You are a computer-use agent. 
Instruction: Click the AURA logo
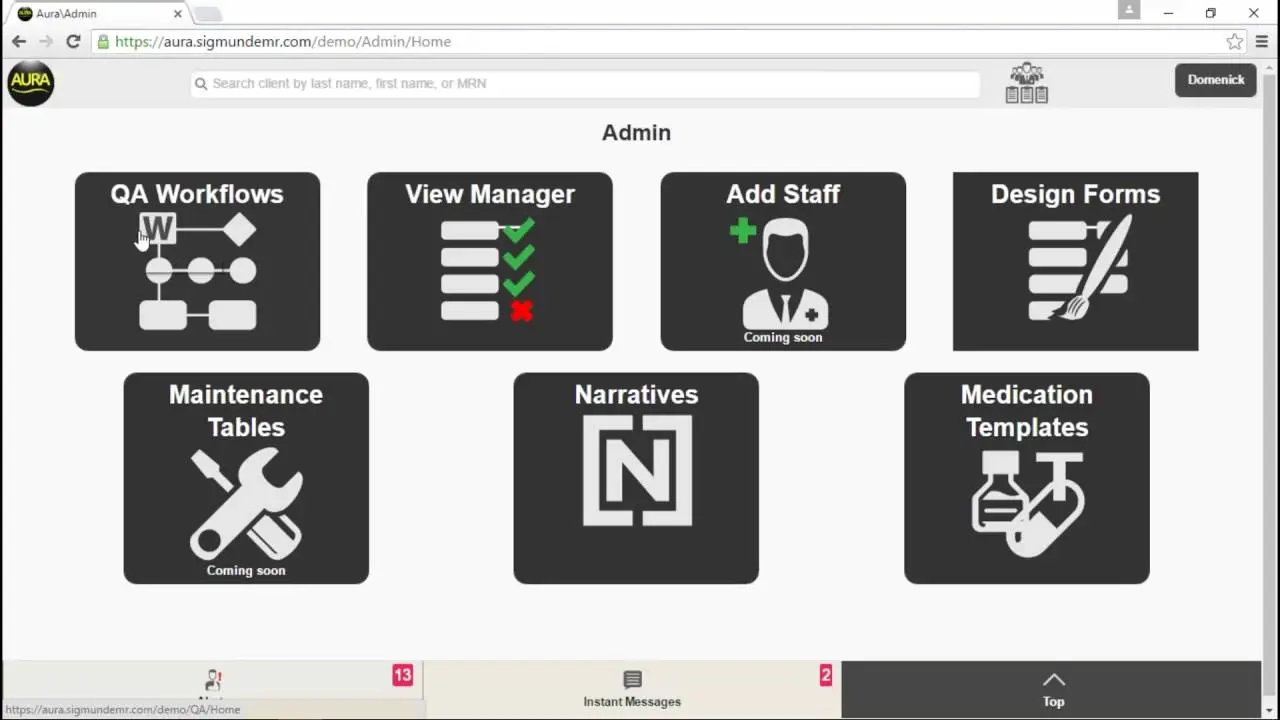tap(30, 83)
